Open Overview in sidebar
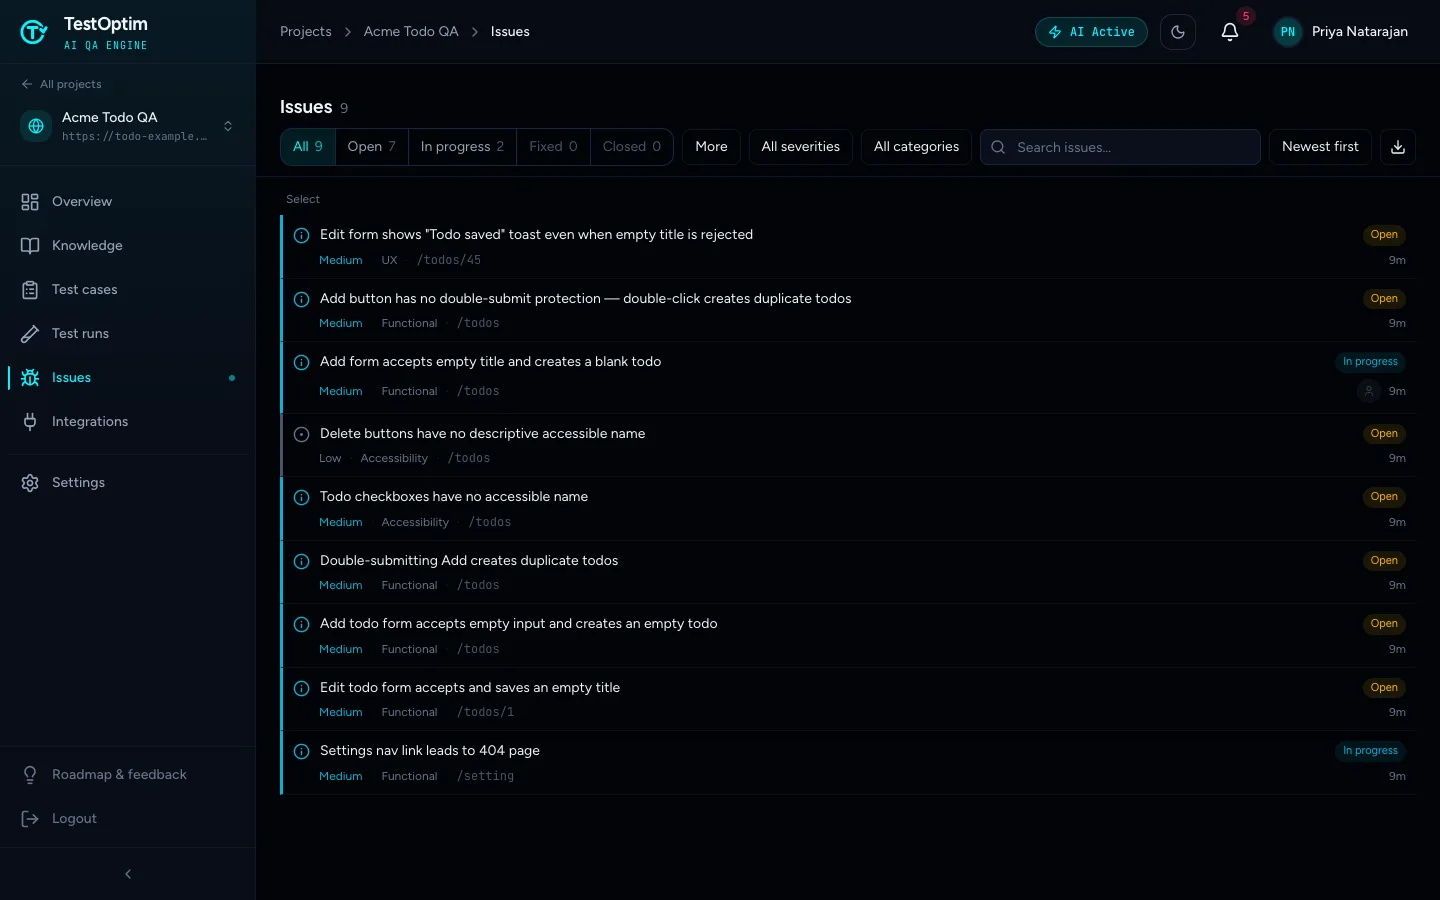 click(128, 201)
